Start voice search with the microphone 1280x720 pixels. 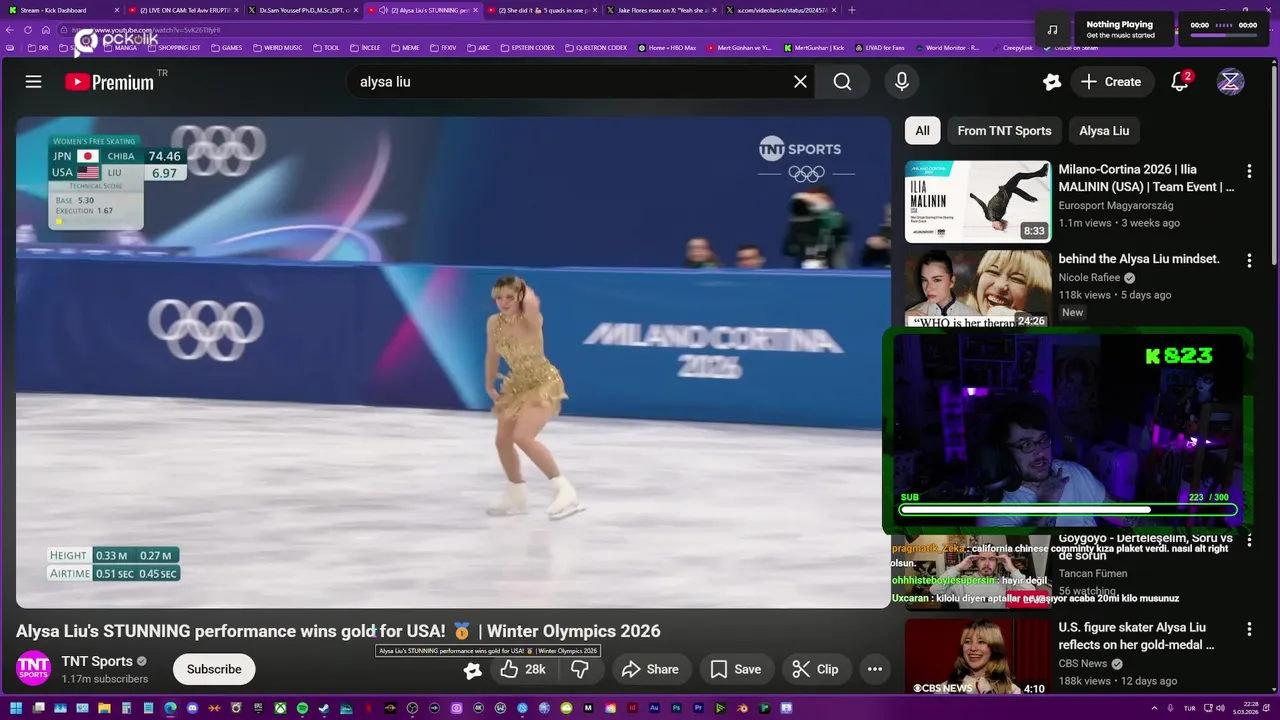point(902,82)
